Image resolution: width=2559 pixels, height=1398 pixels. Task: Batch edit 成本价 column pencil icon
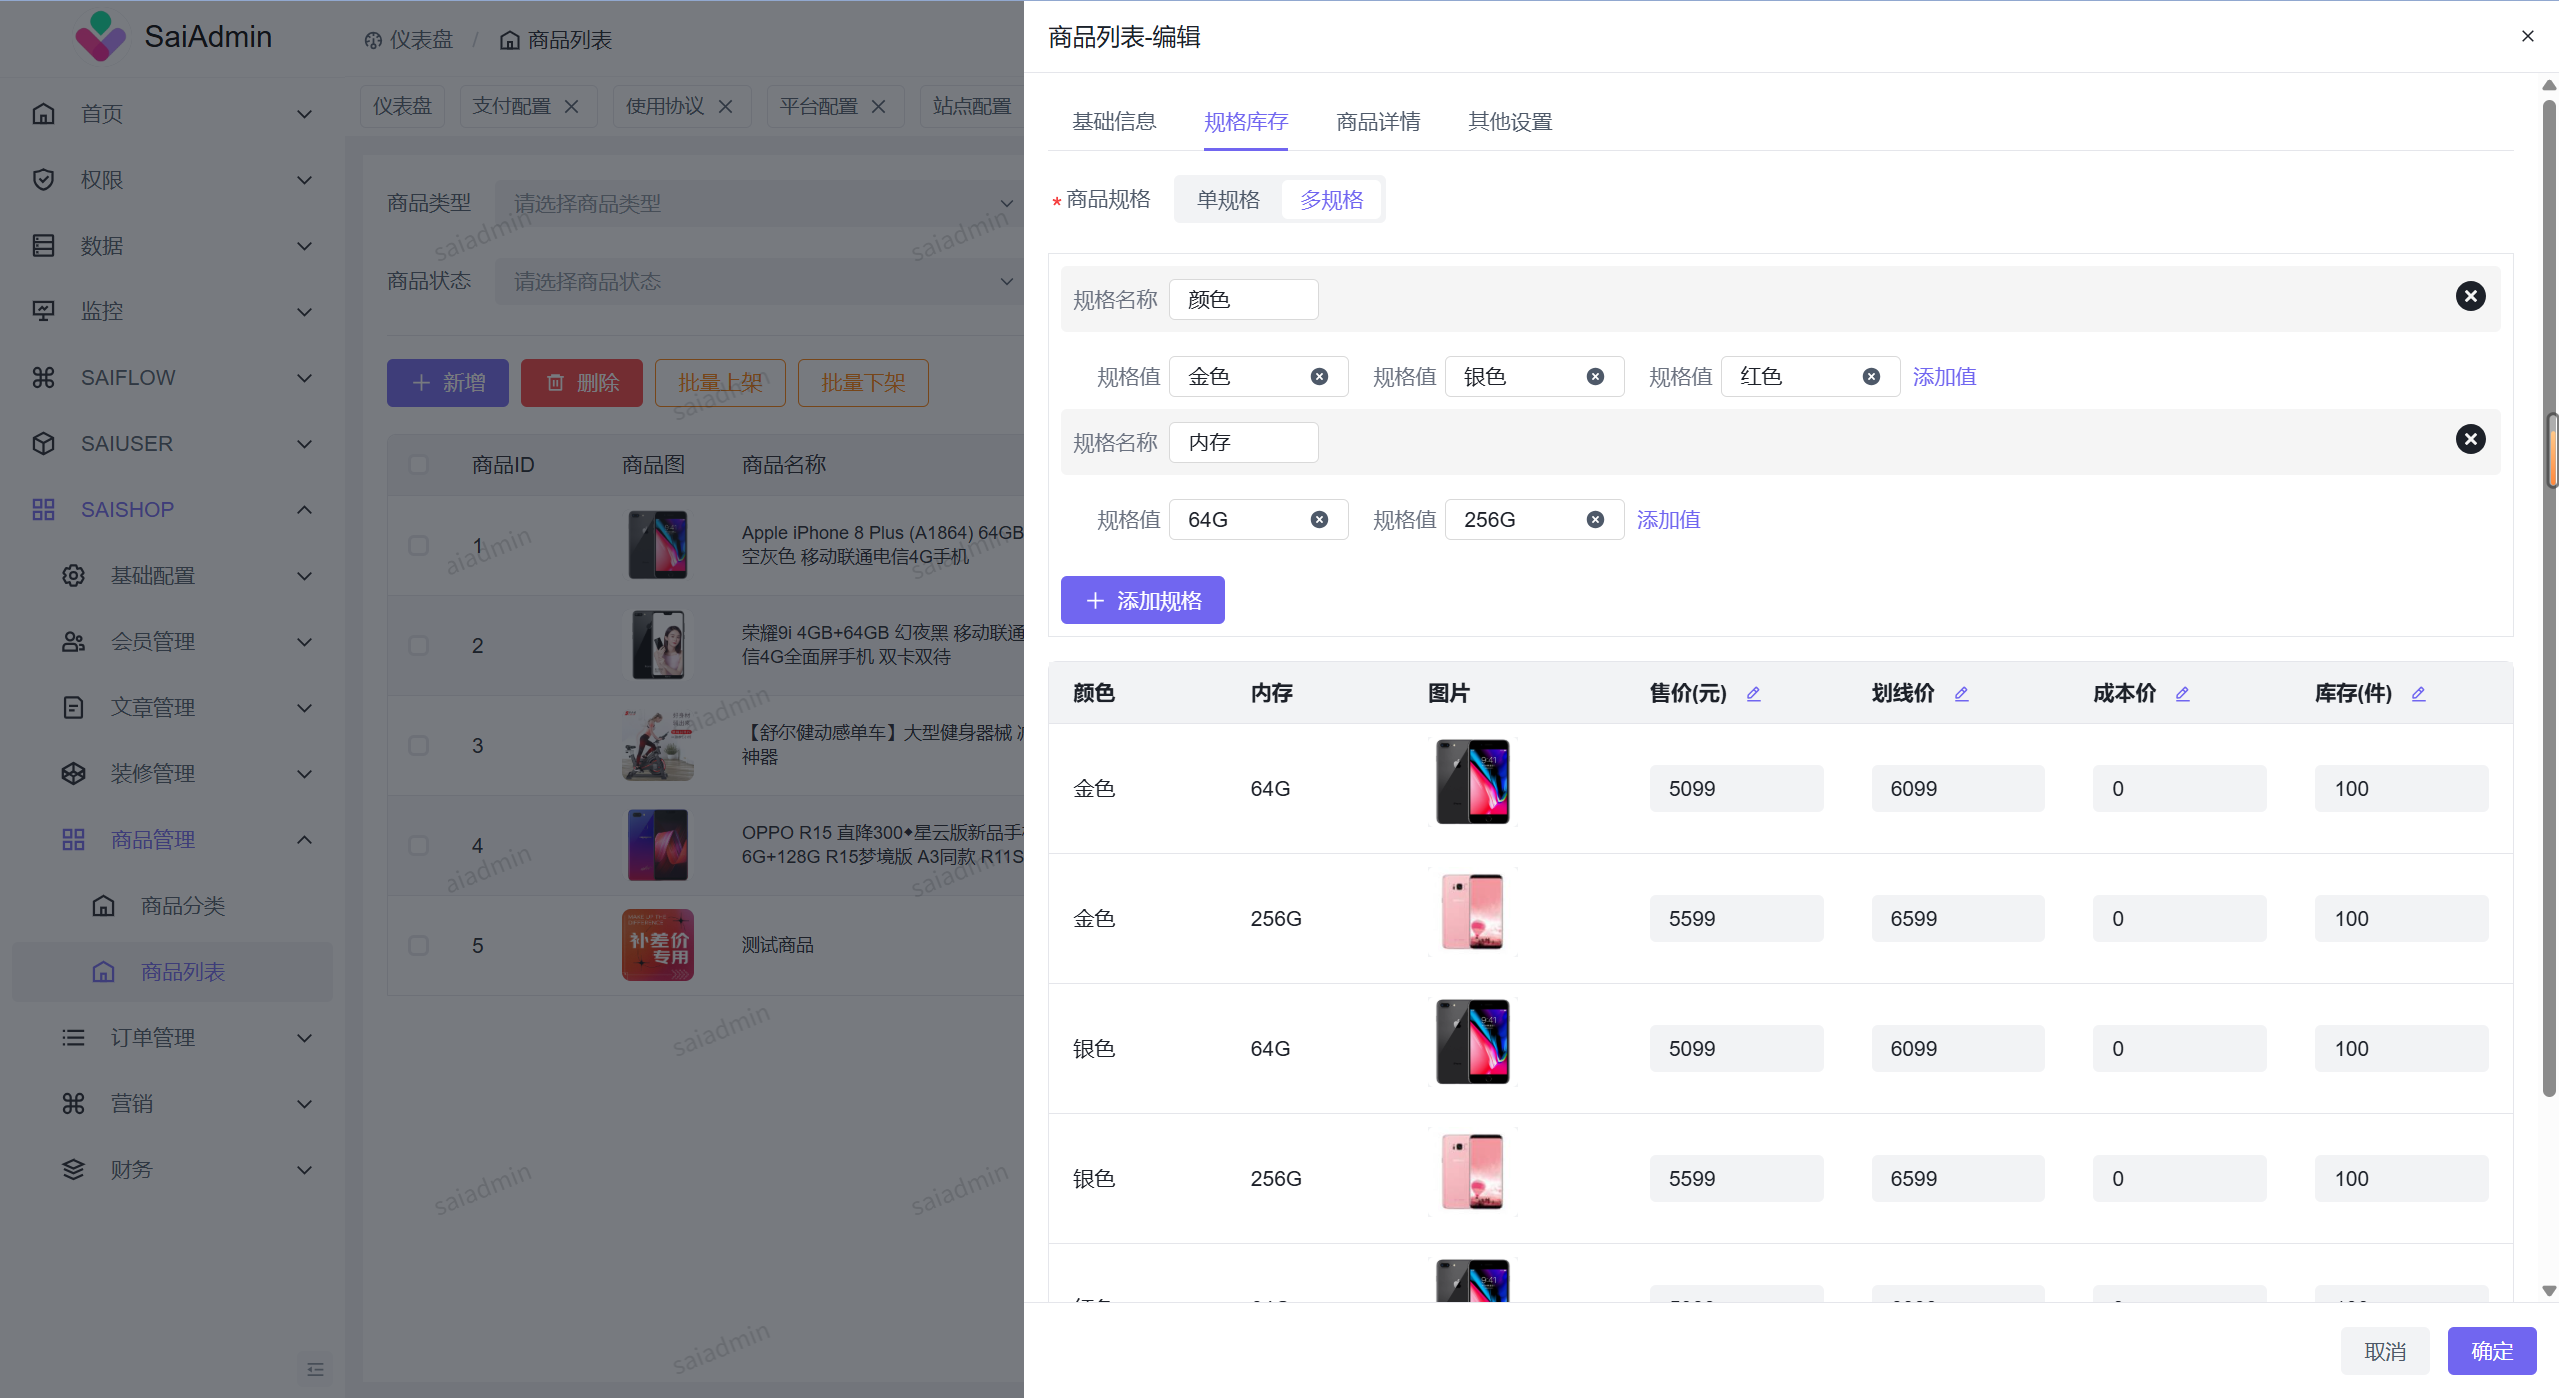(2182, 694)
